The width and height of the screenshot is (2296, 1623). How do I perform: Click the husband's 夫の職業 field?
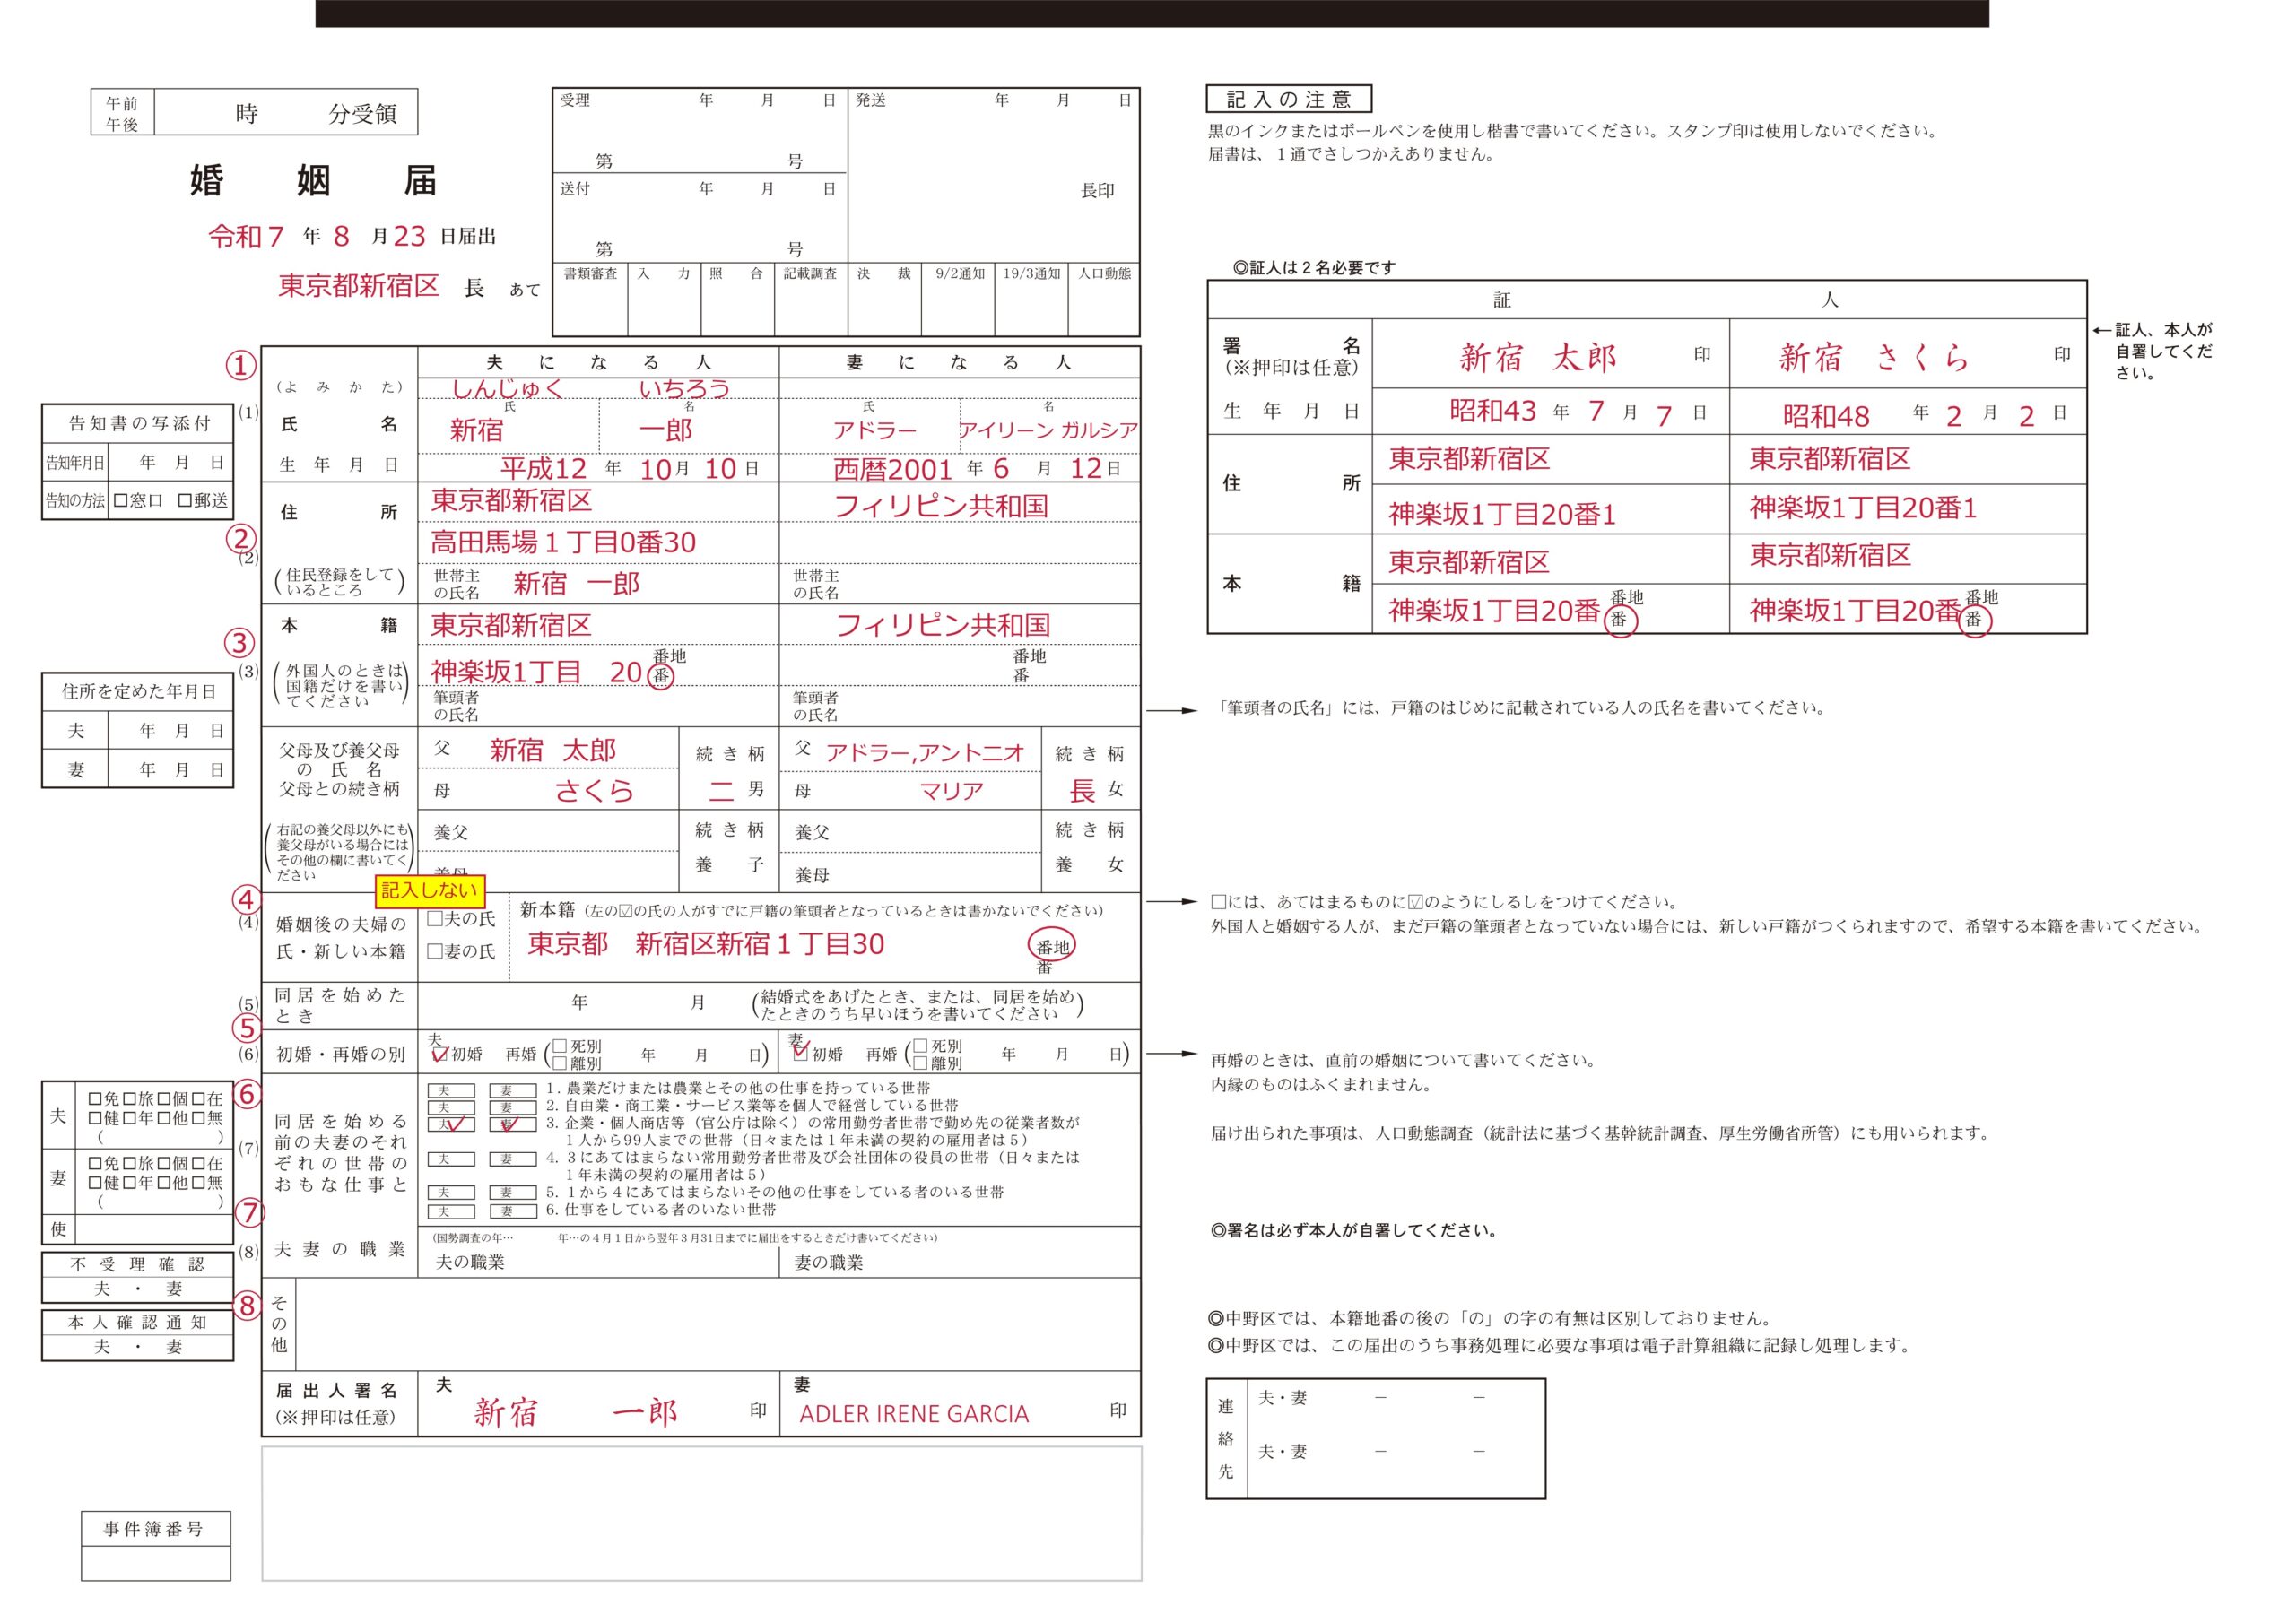[600, 1262]
